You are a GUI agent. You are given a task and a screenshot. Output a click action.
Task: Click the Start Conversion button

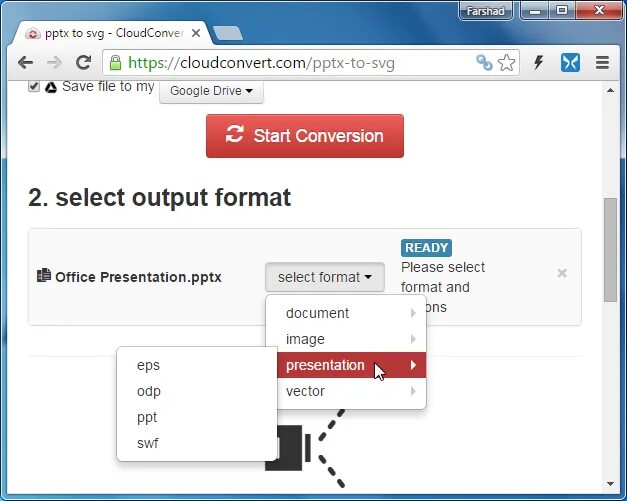point(305,136)
